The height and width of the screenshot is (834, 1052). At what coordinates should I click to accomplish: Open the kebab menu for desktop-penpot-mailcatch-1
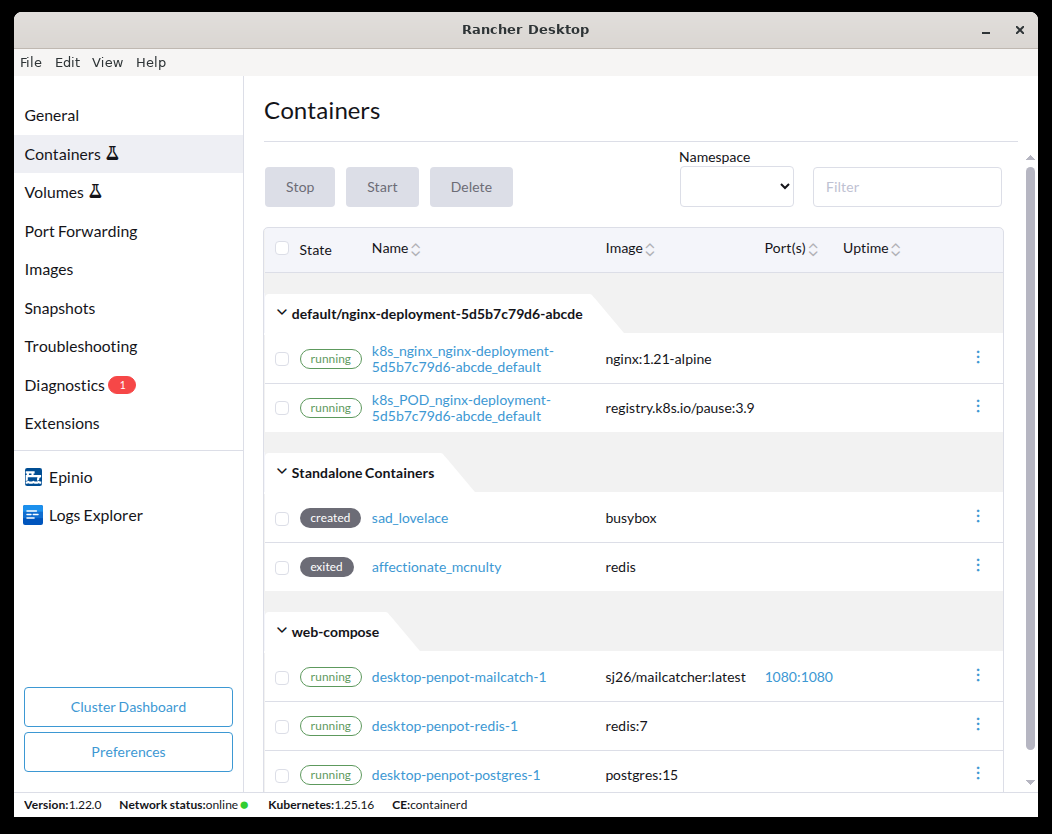978,674
